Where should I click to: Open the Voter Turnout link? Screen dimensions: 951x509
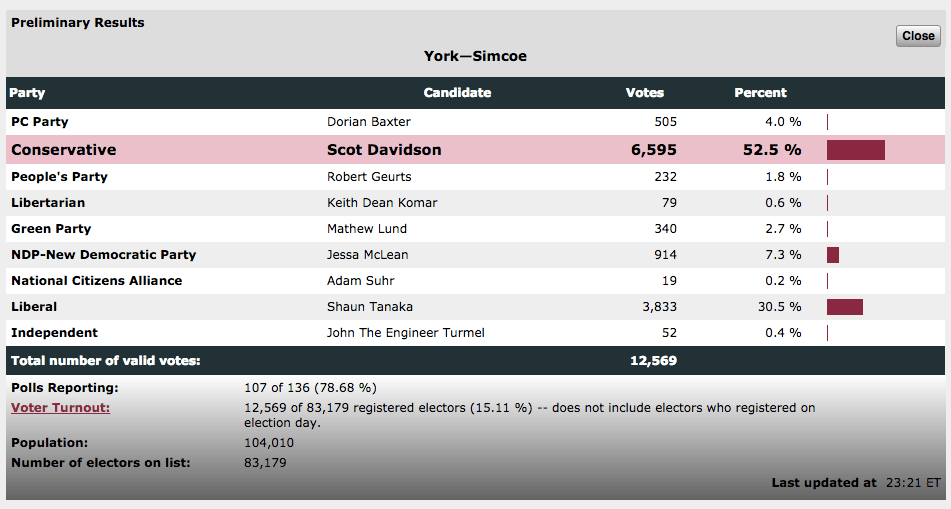pyautogui.click(x=61, y=408)
